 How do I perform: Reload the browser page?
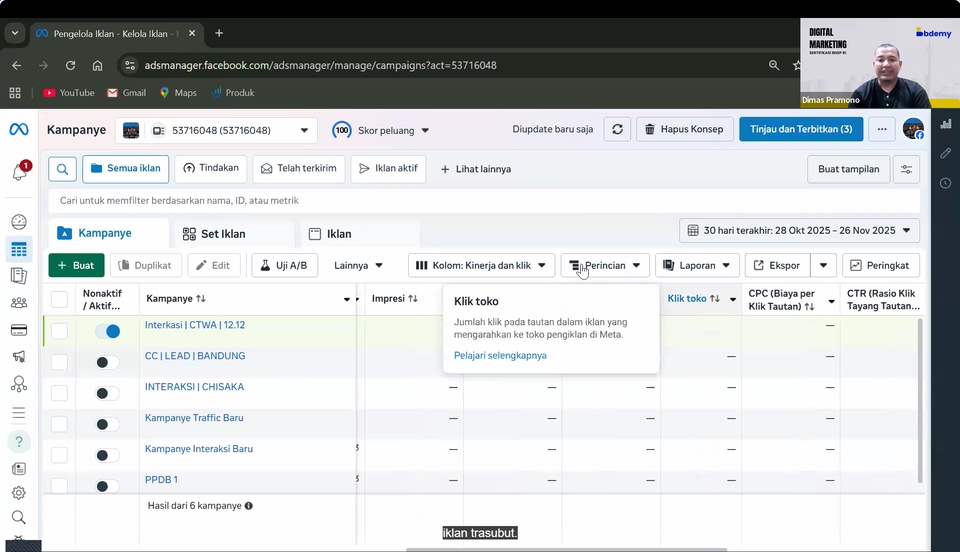[x=70, y=65]
